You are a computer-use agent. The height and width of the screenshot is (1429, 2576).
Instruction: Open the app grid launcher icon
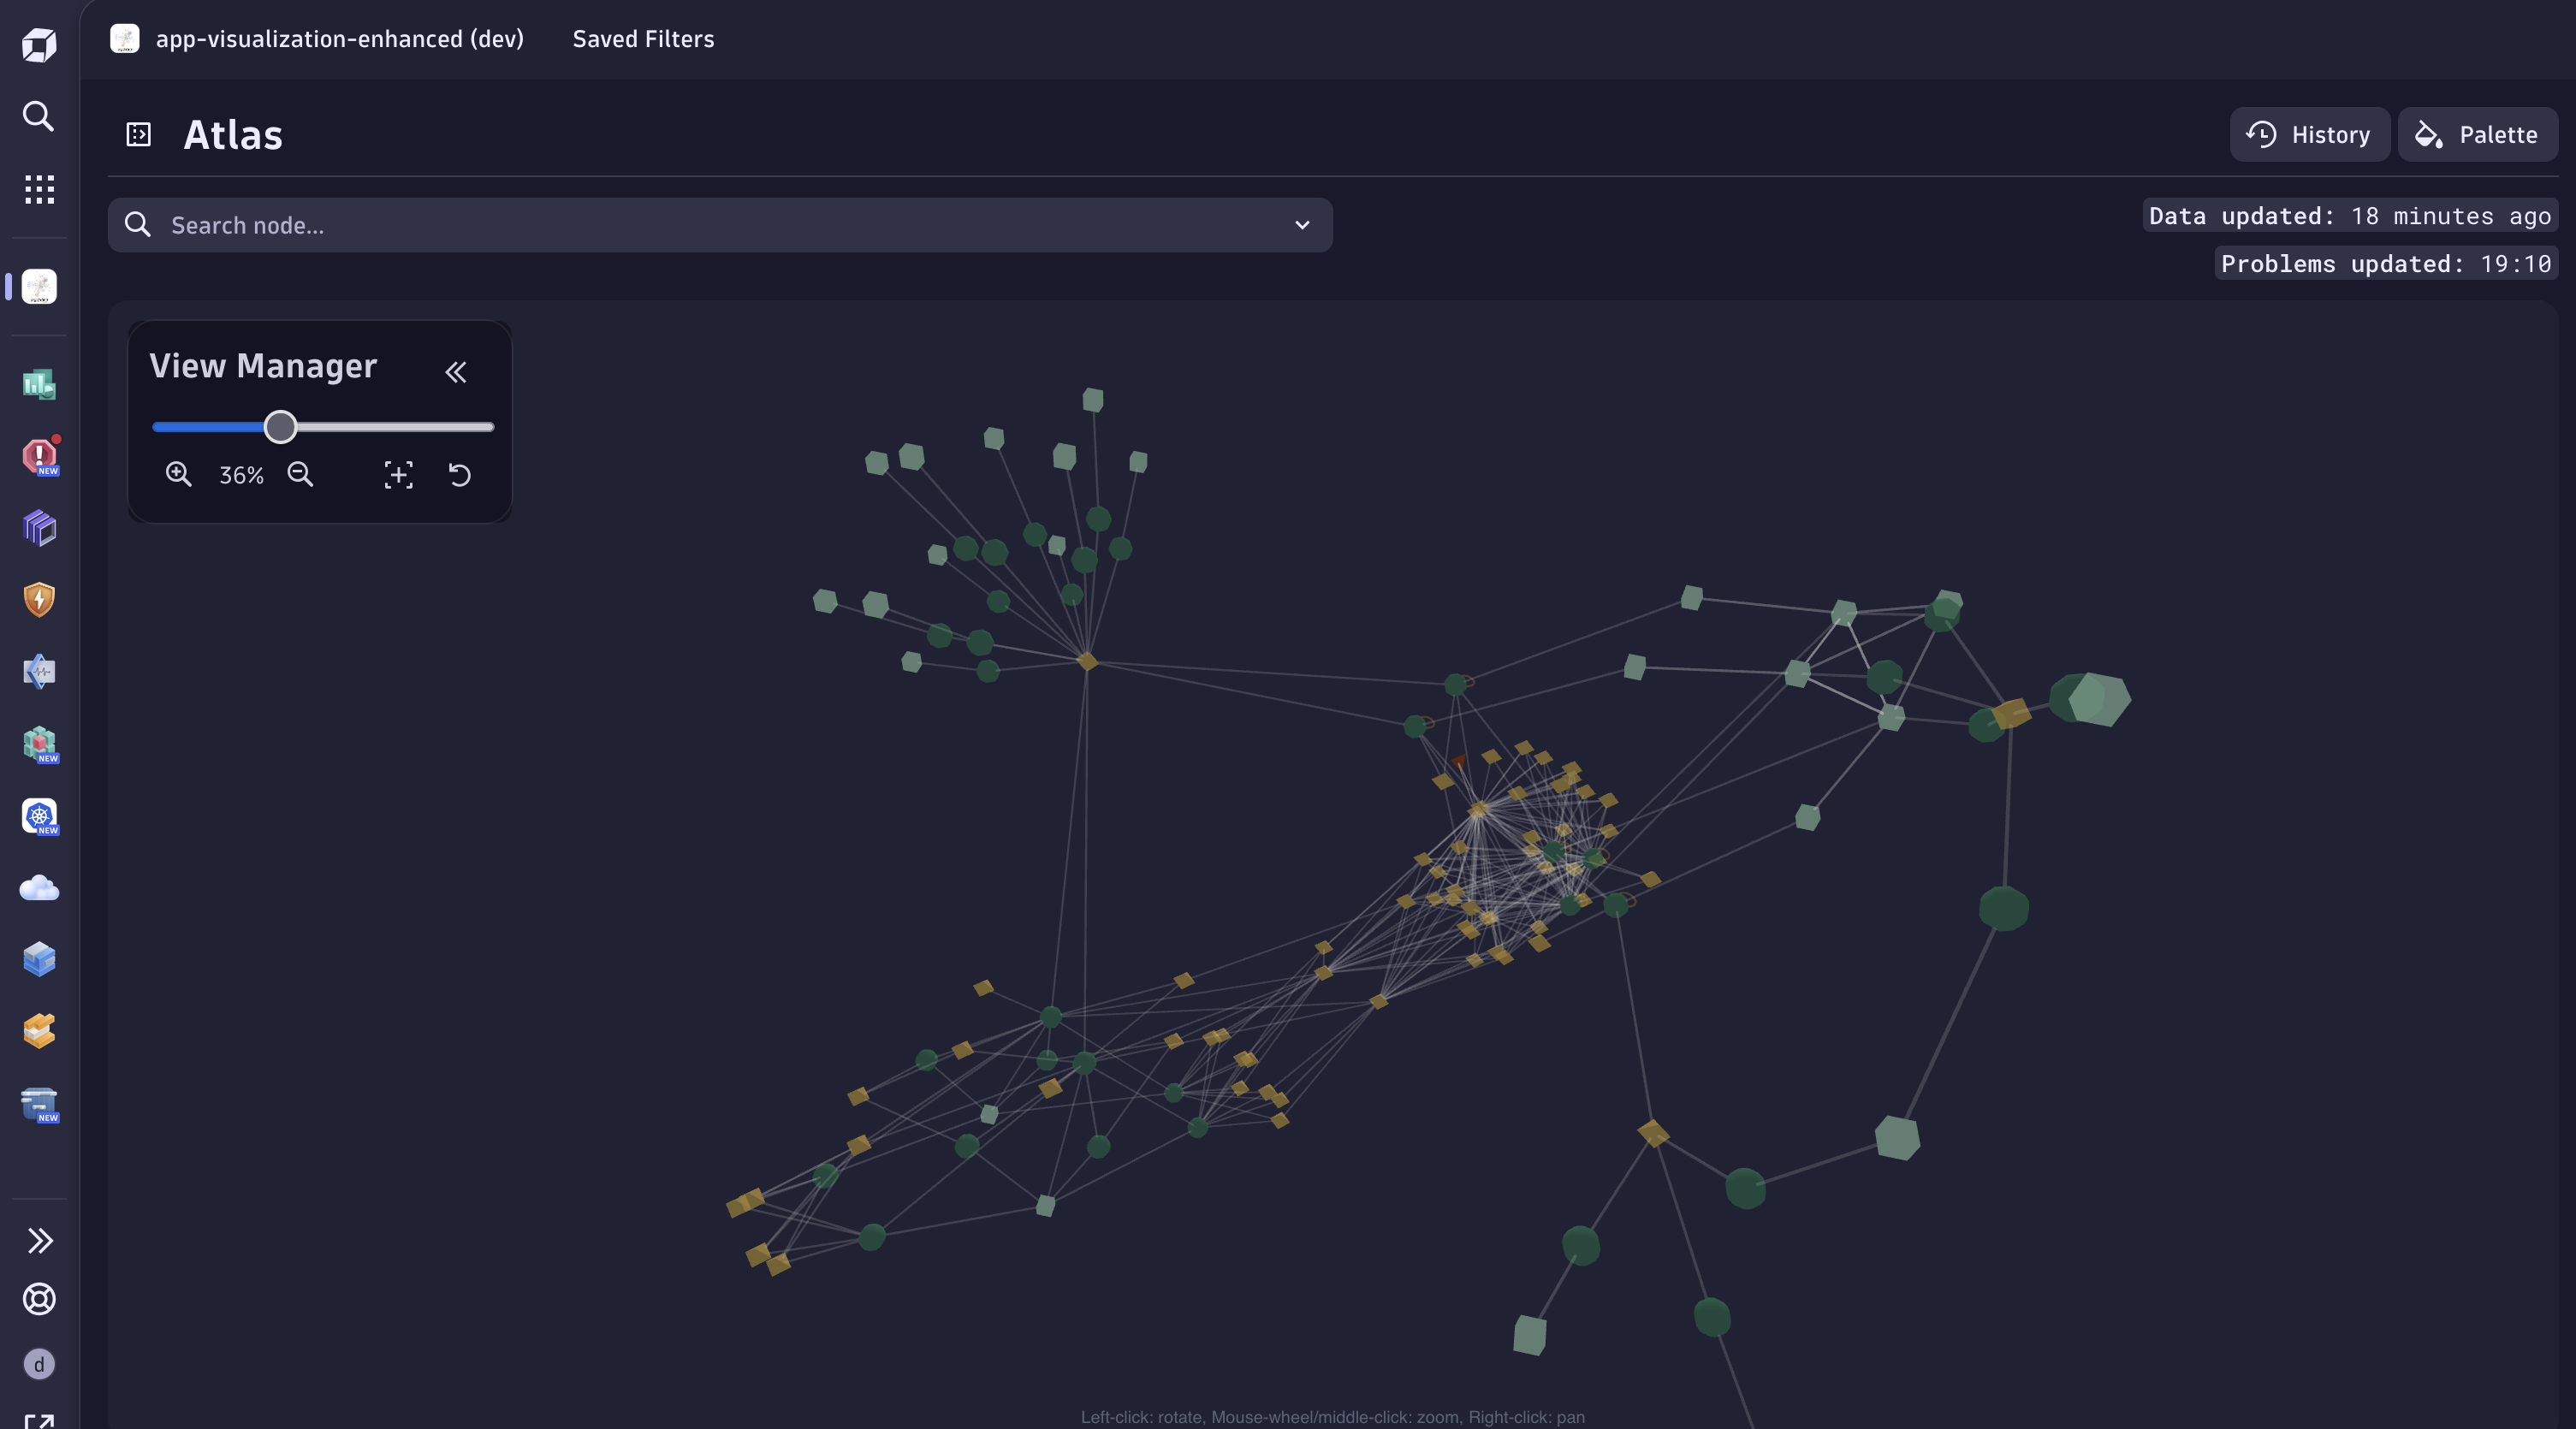tap(38, 190)
